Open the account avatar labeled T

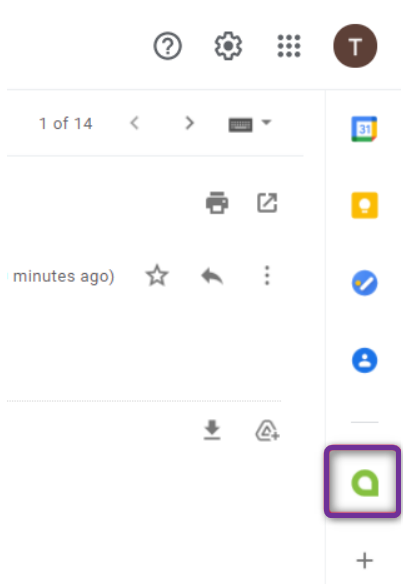click(355, 46)
